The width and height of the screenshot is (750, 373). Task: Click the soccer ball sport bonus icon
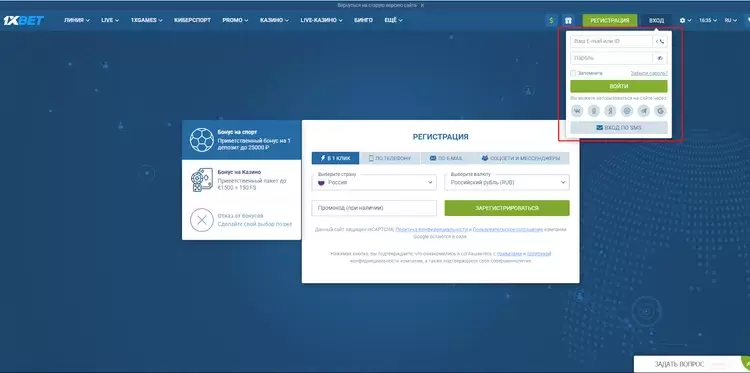[x=202, y=140]
